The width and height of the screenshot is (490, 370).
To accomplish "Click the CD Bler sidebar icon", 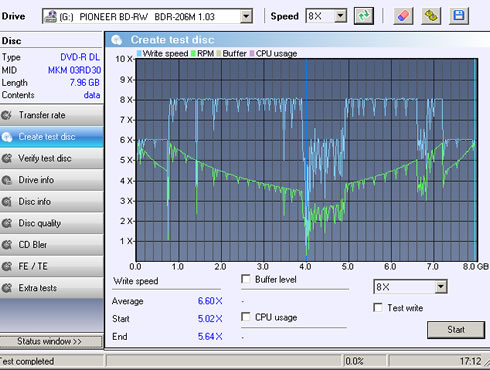I will [x=6, y=245].
